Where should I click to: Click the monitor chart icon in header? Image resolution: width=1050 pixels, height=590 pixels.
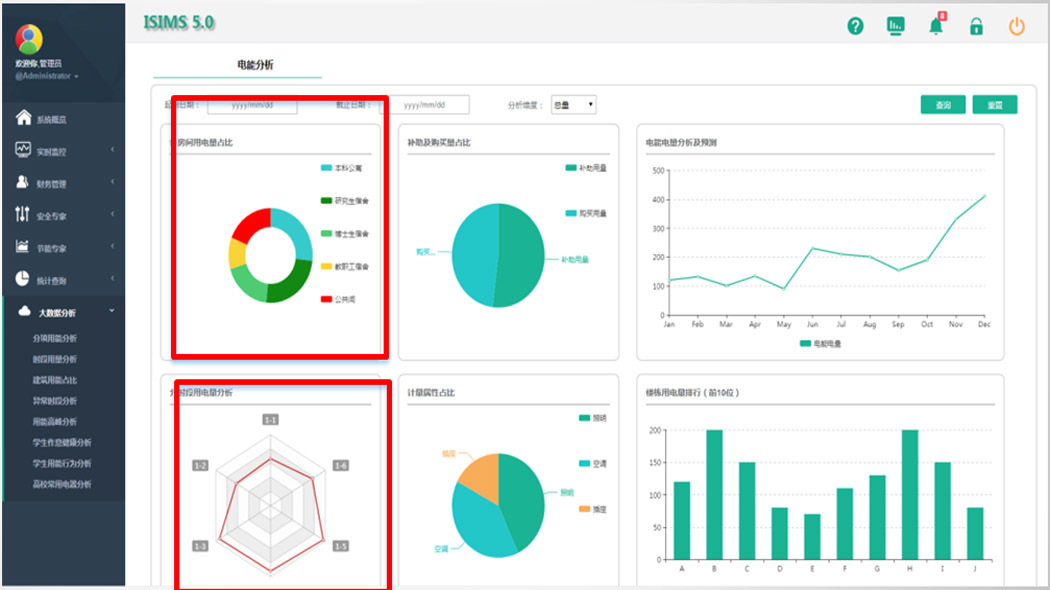pyautogui.click(x=895, y=26)
